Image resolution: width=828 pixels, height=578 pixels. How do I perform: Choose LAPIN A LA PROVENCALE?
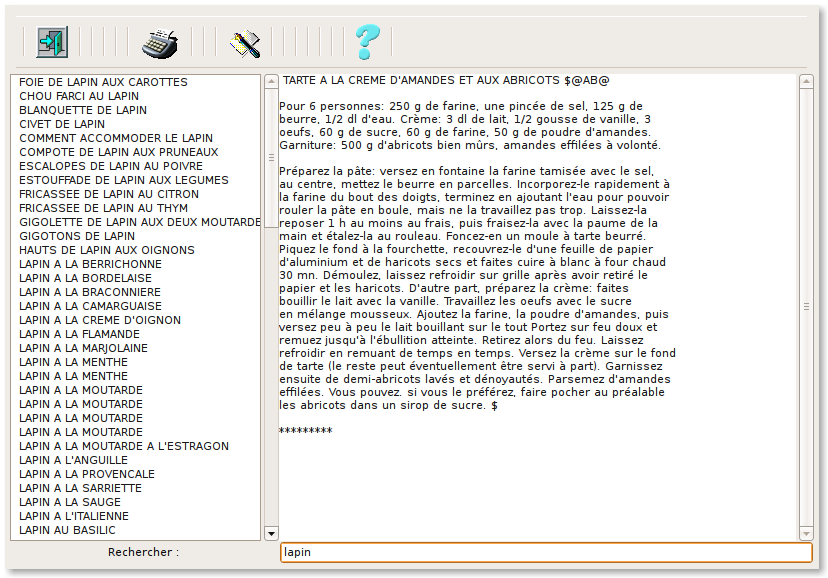pyautogui.click(x=87, y=474)
